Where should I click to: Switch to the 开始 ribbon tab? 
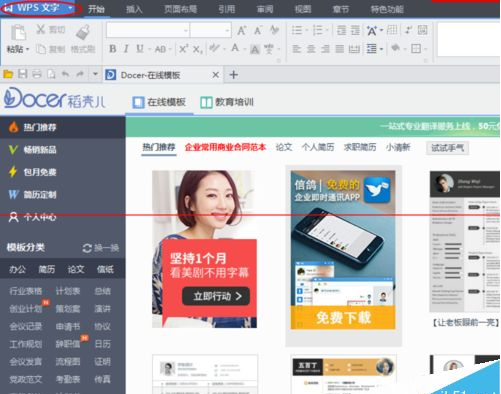[96, 9]
